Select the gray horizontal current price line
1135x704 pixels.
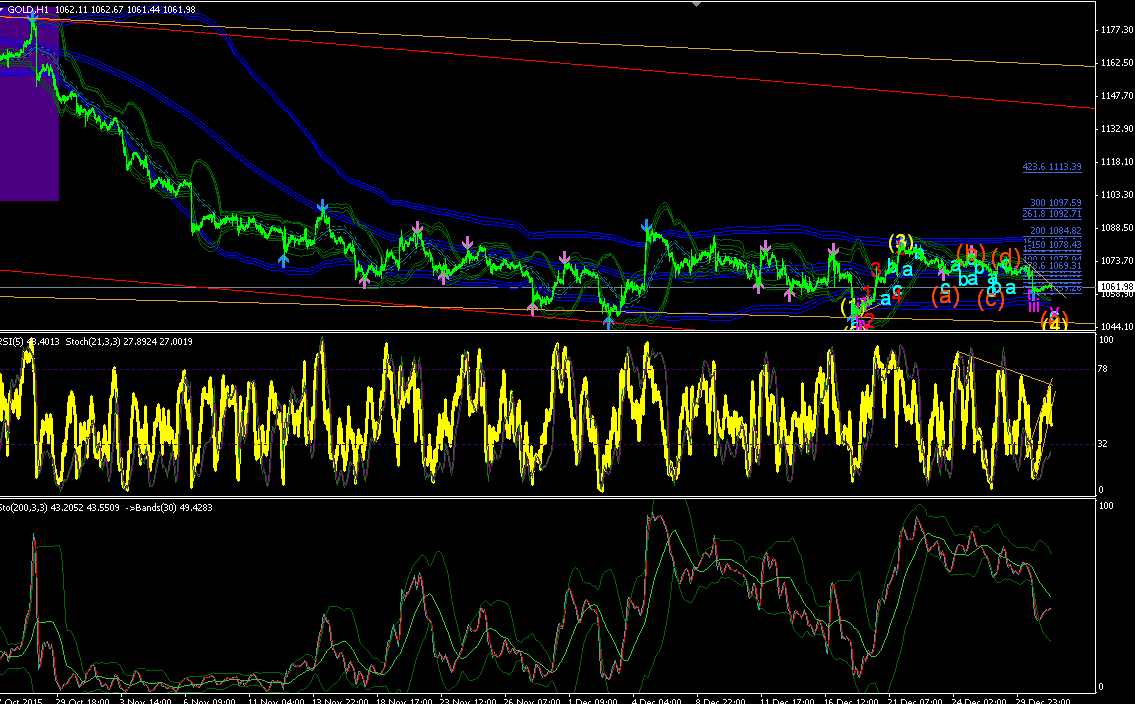[x=547, y=287]
